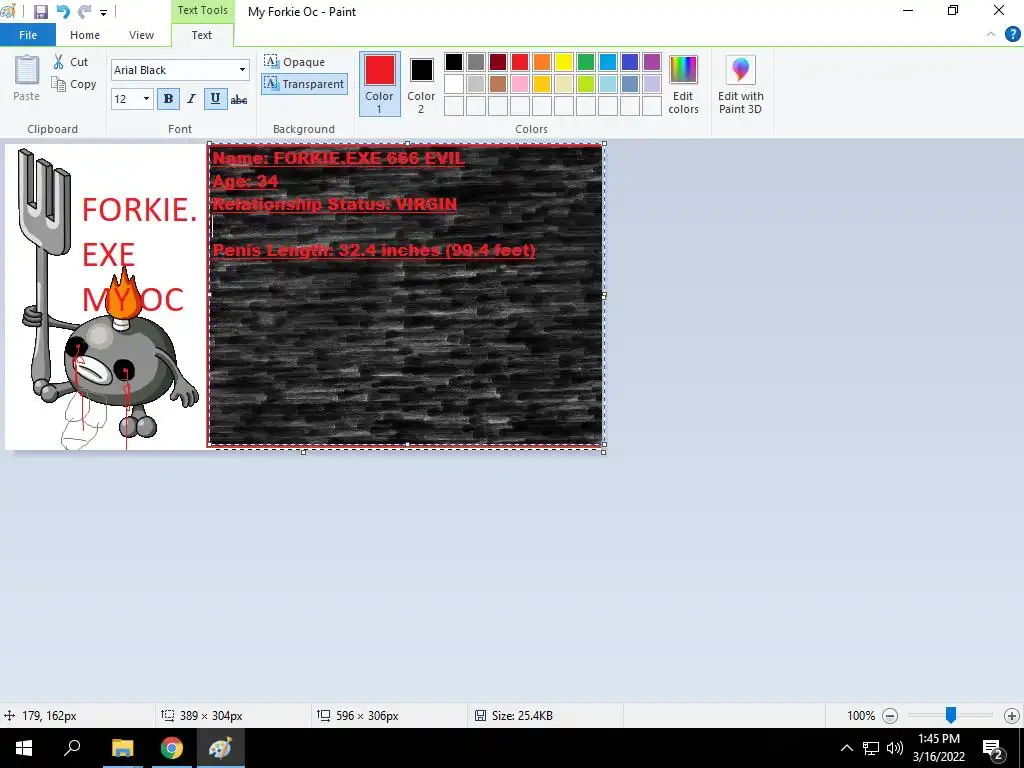1024x768 pixels.
Task: Open File Explorer from taskbar
Action: point(122,748)
